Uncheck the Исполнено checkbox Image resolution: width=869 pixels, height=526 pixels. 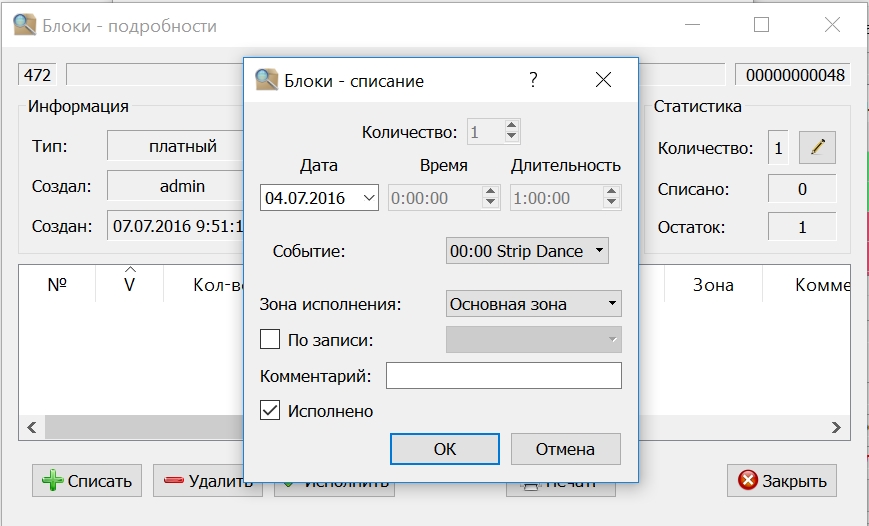tap(270, 411)
